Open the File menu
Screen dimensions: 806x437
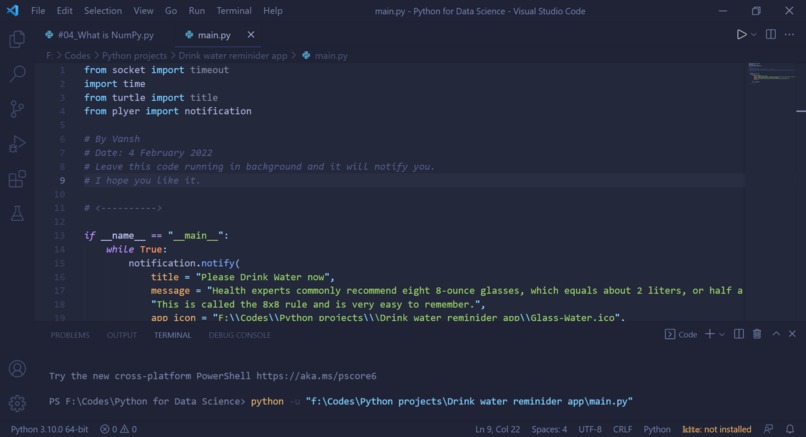coord(38,11)
